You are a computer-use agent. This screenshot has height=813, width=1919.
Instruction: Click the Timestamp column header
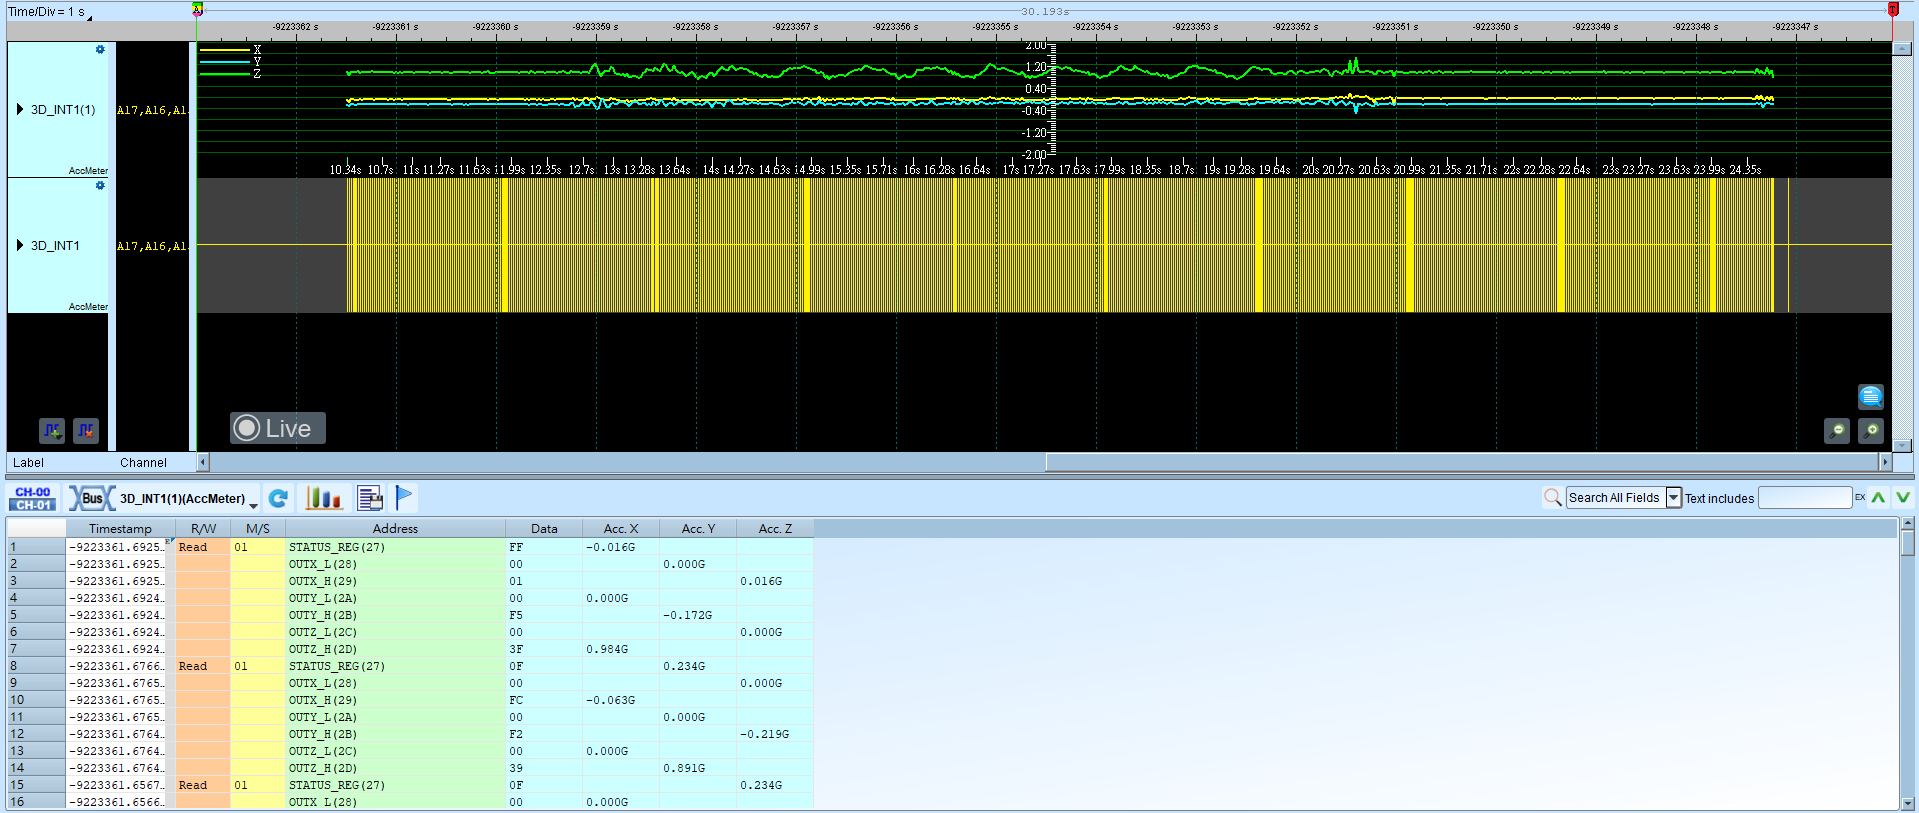coord(121,528)
